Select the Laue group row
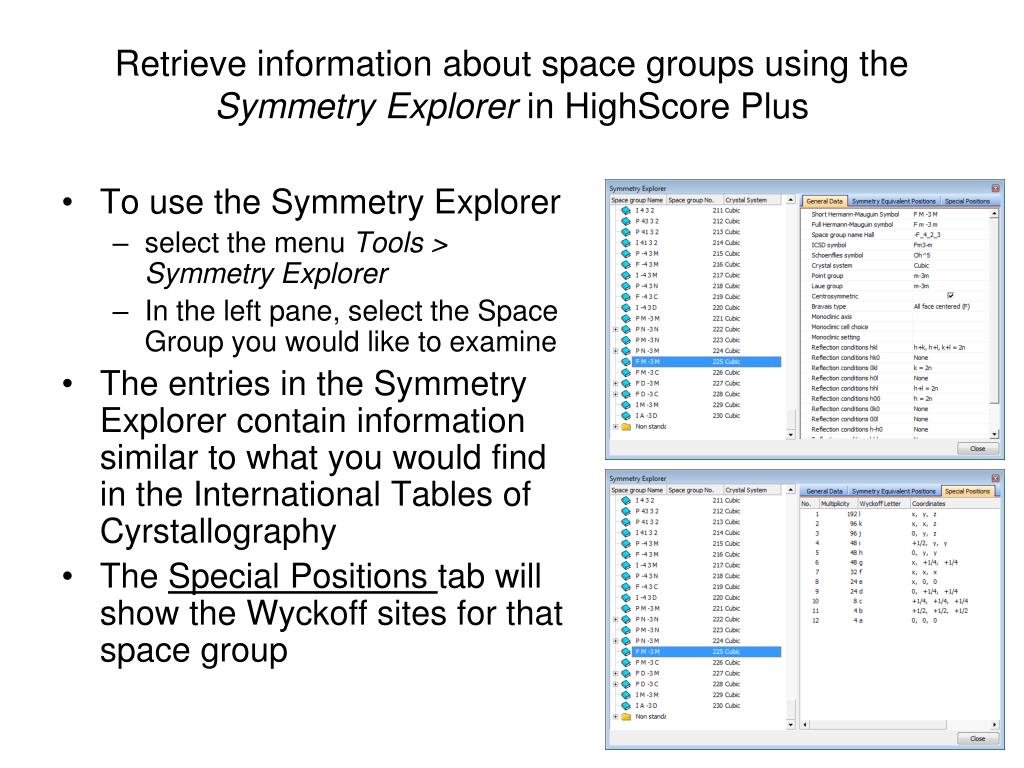 (898, 286)
